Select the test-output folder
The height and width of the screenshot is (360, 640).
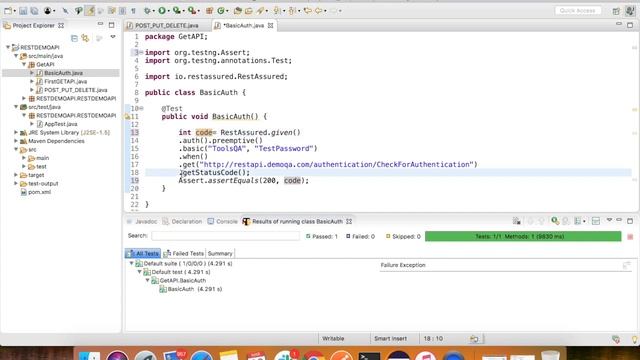click(43, 183)
